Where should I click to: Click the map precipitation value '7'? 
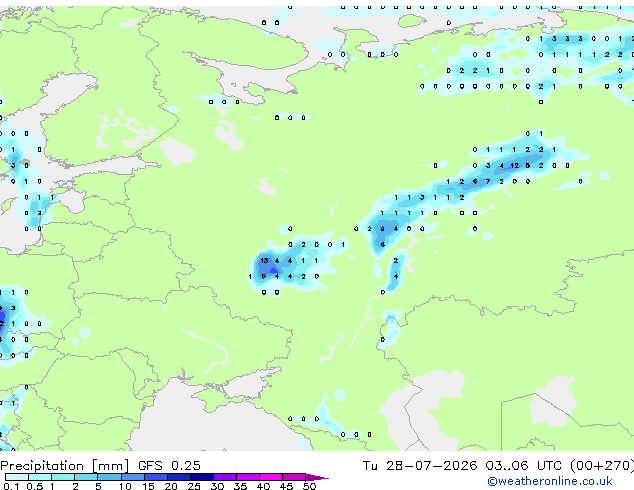(x=488, y=182)
